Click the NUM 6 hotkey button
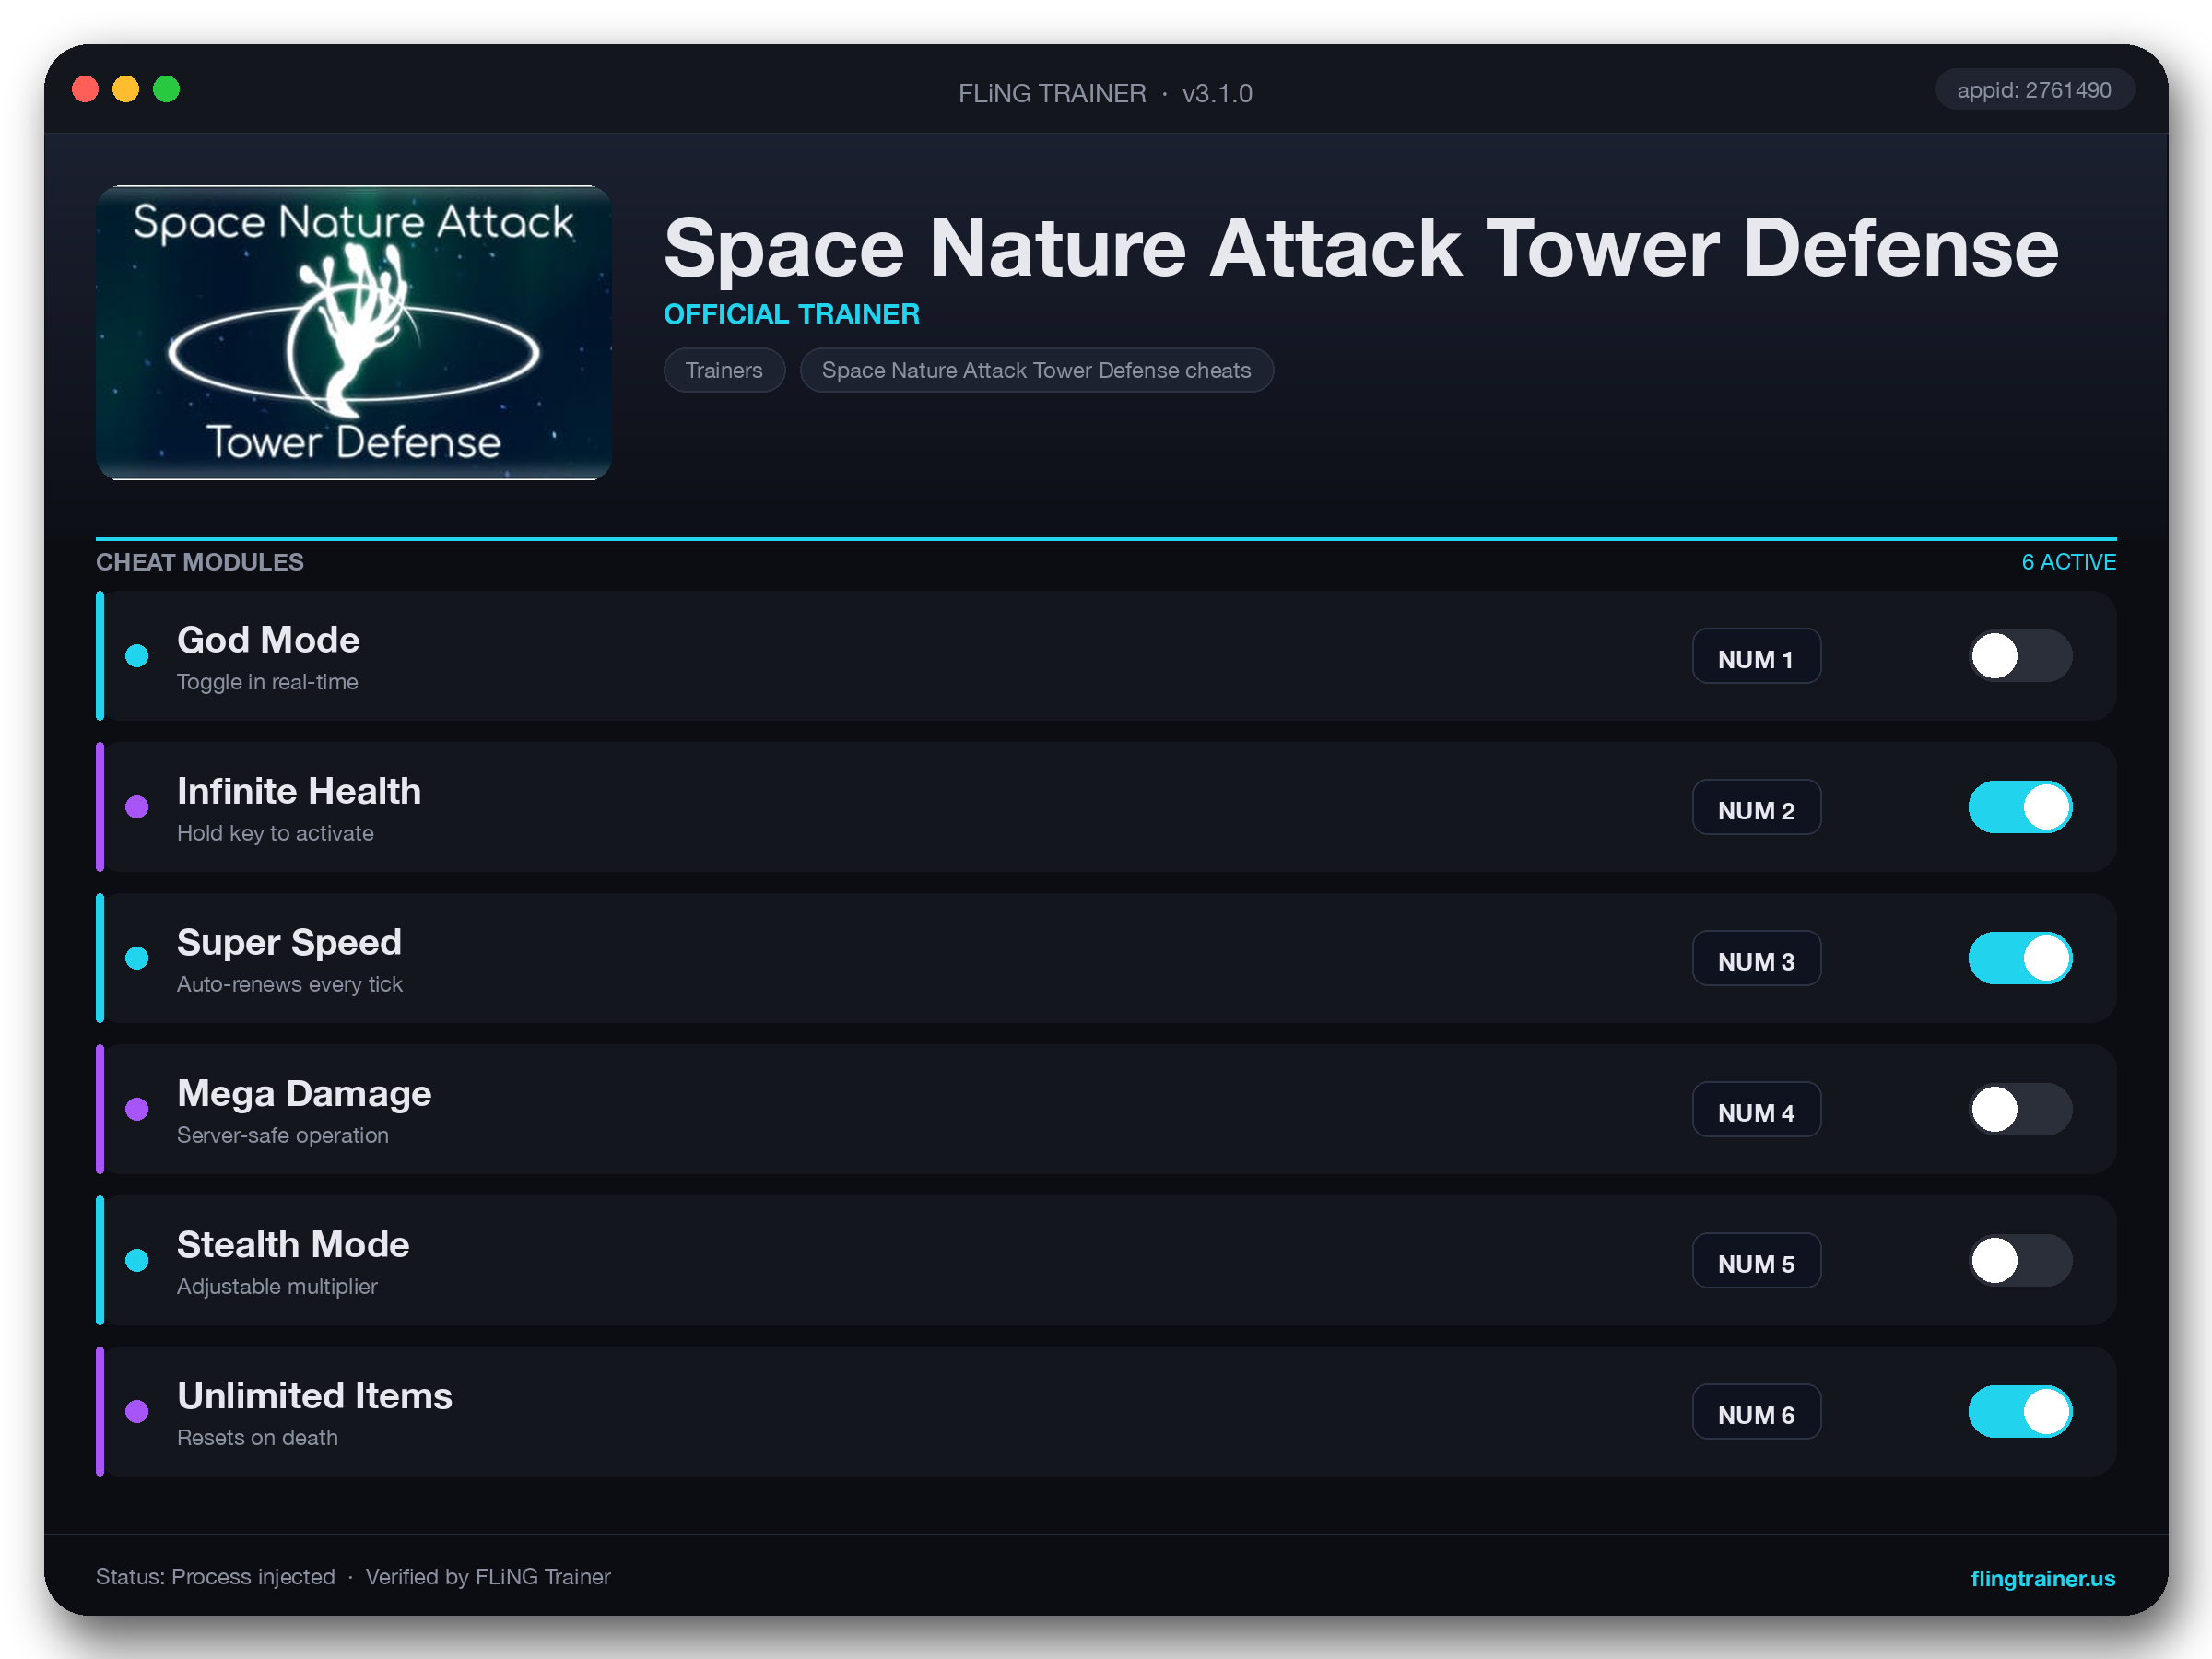 [x=1756, y=1411]
